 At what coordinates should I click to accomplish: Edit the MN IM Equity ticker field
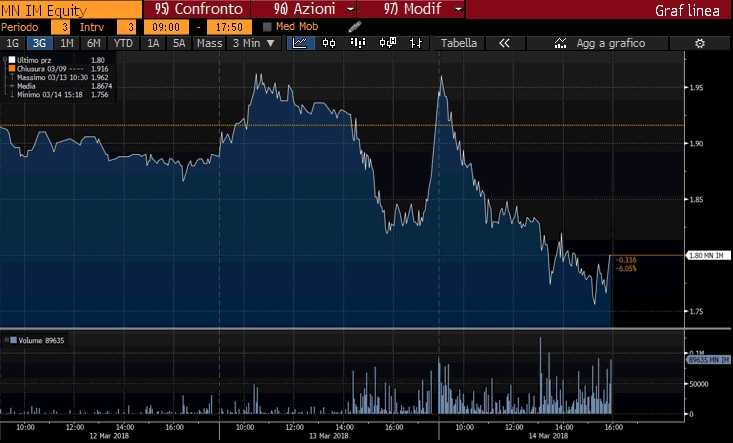[71, 10]
